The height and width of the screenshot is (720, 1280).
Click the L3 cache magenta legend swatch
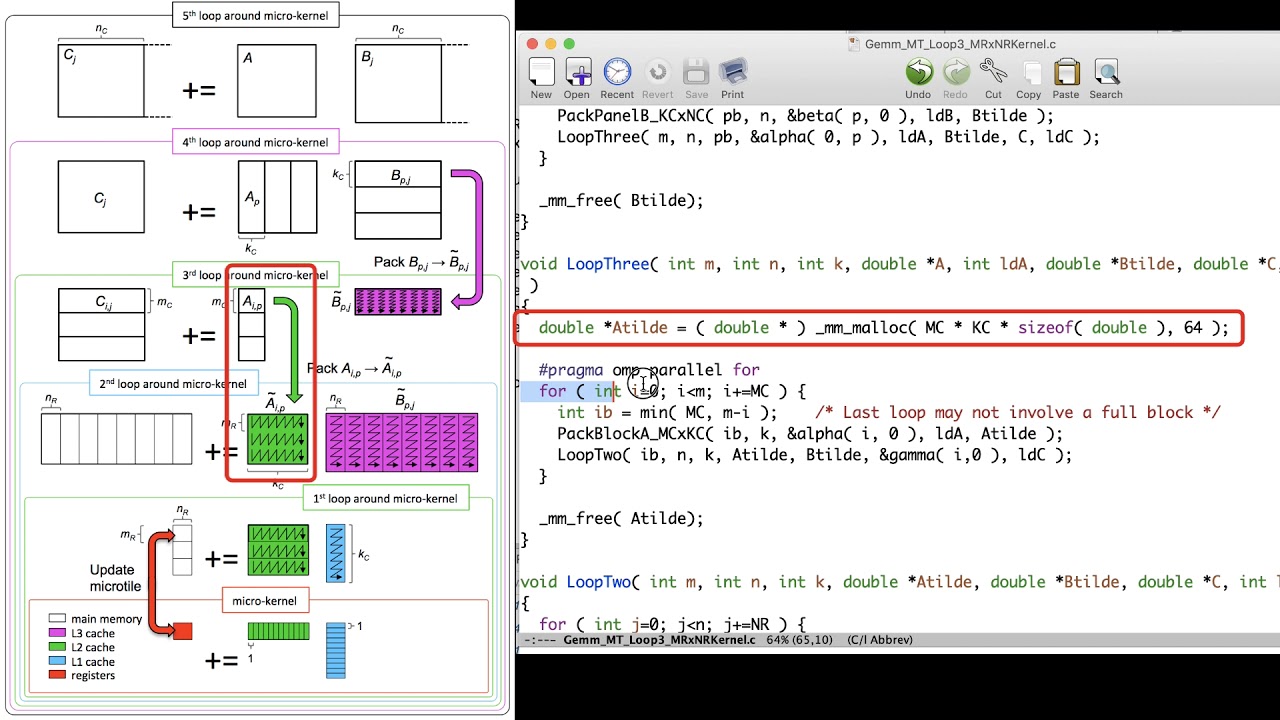tap(56, 633)
